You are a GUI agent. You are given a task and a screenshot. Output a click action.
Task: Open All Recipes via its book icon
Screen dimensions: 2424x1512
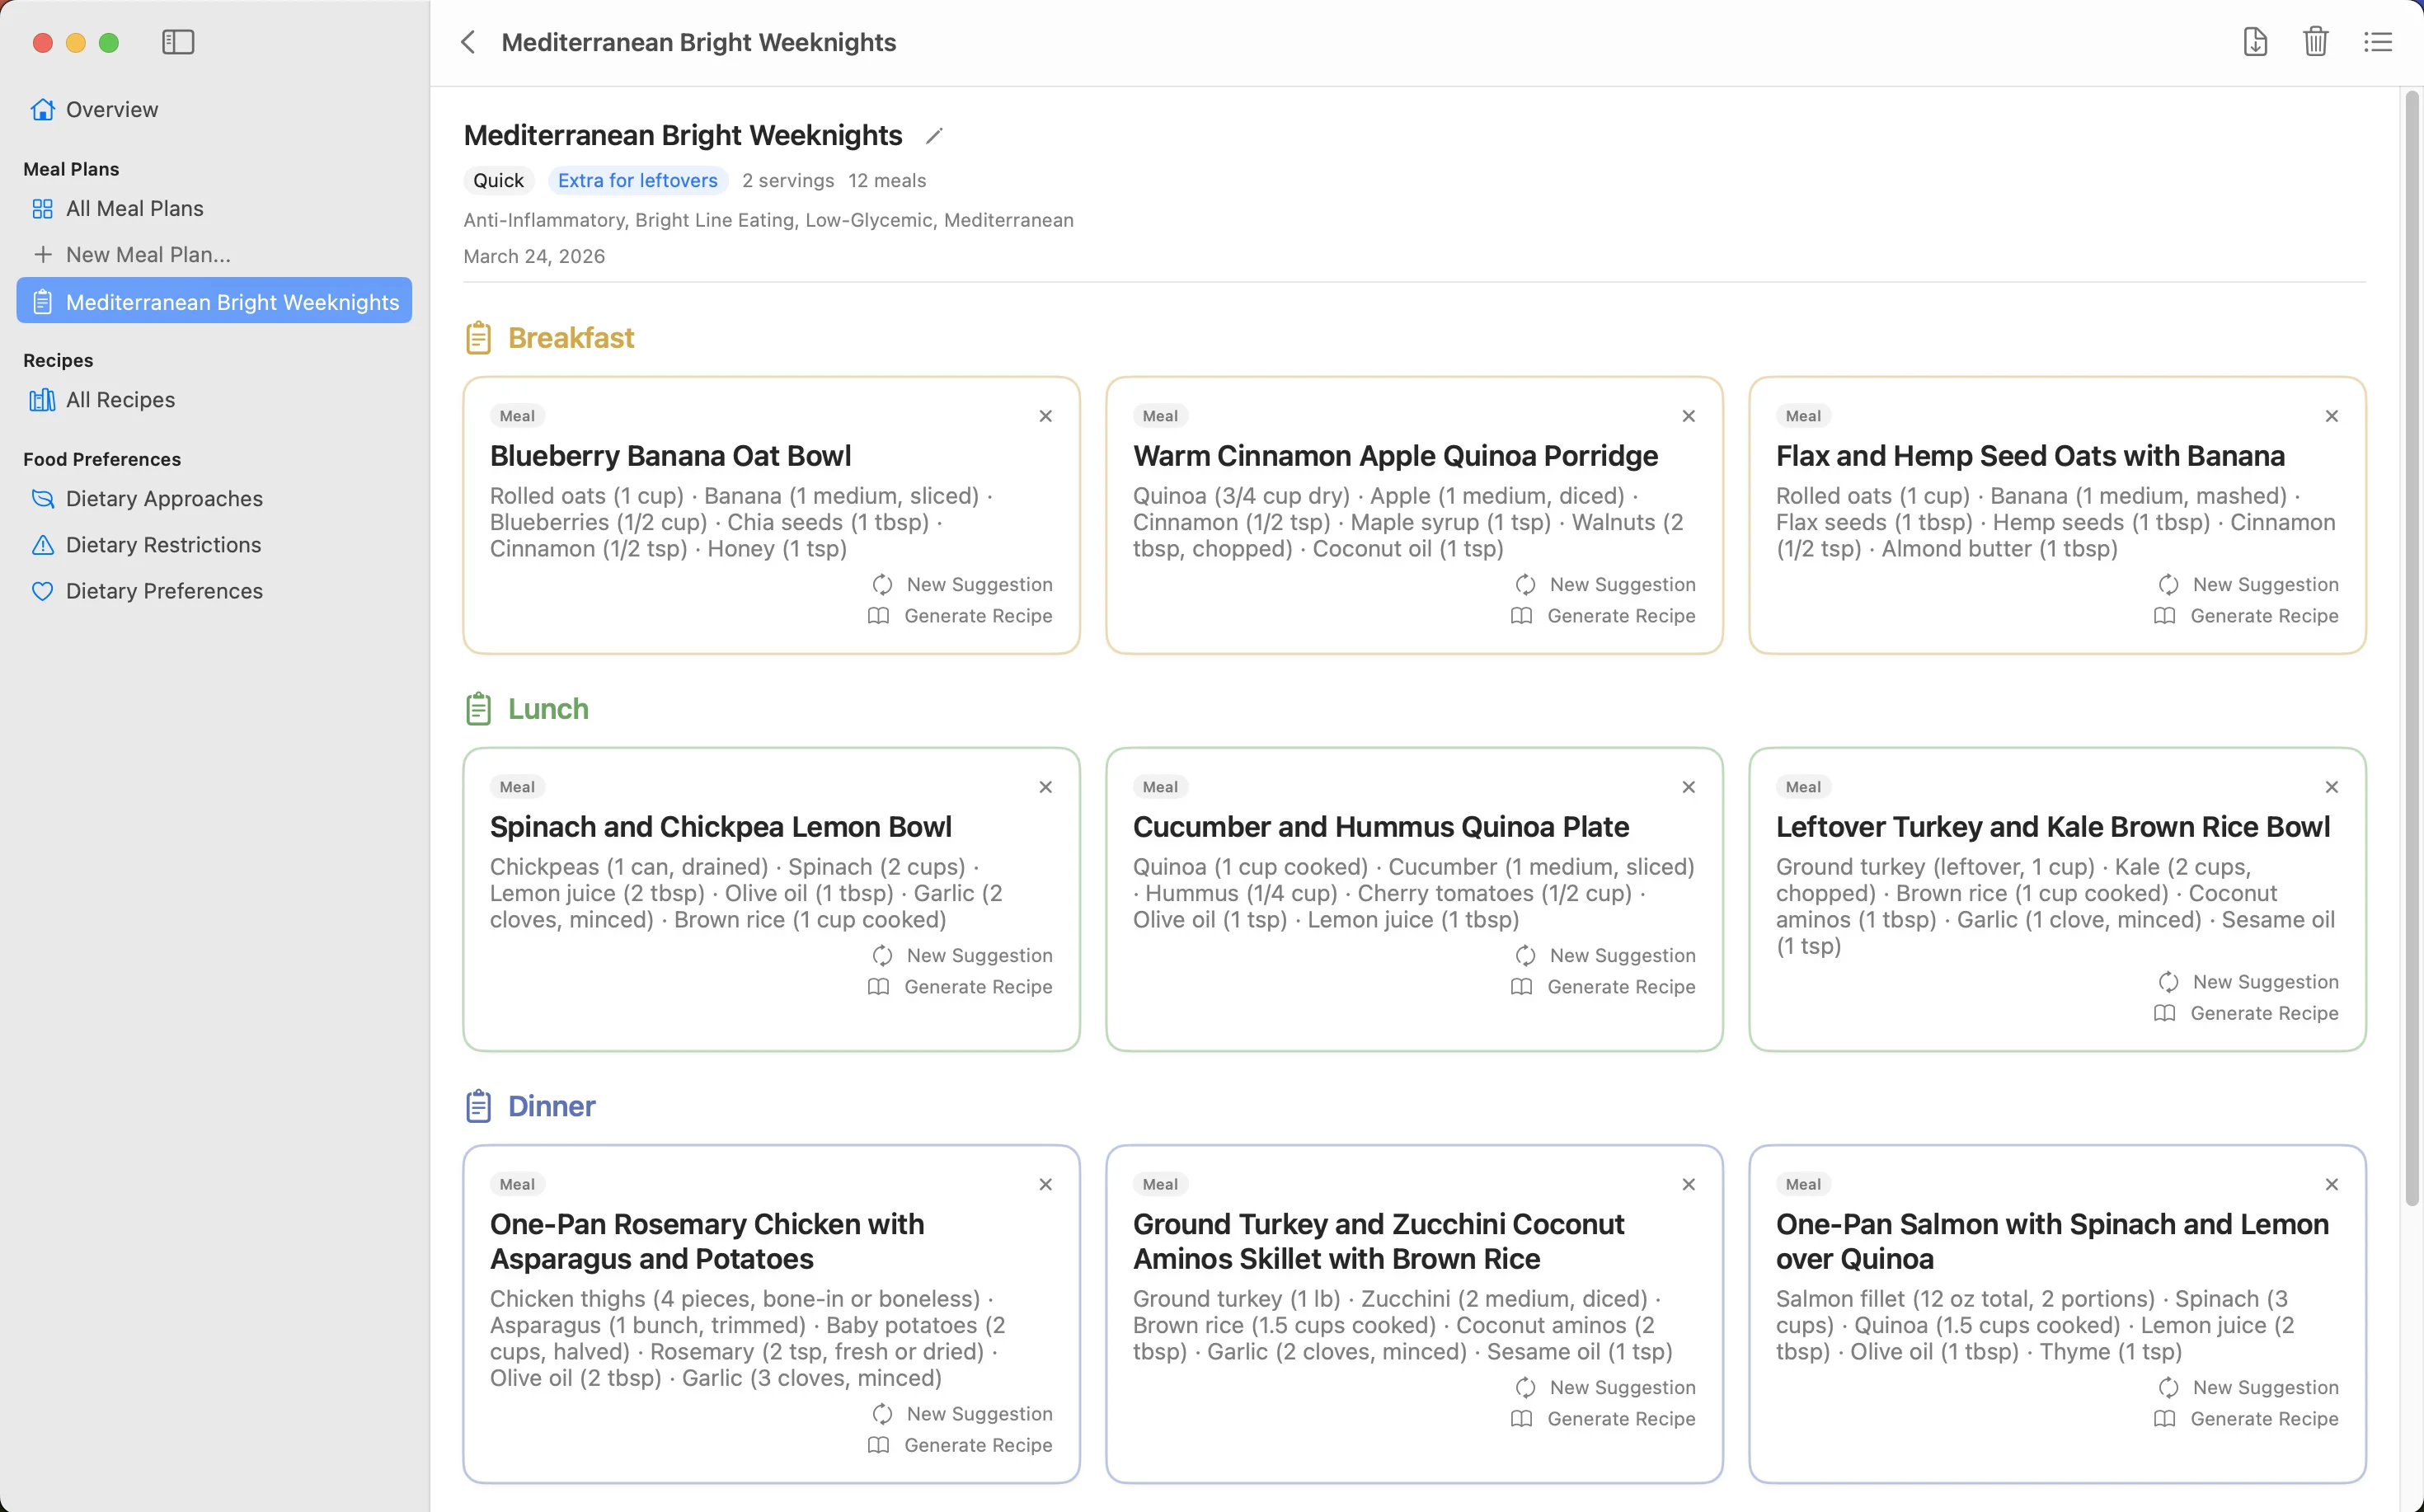(x=42, y=399)
